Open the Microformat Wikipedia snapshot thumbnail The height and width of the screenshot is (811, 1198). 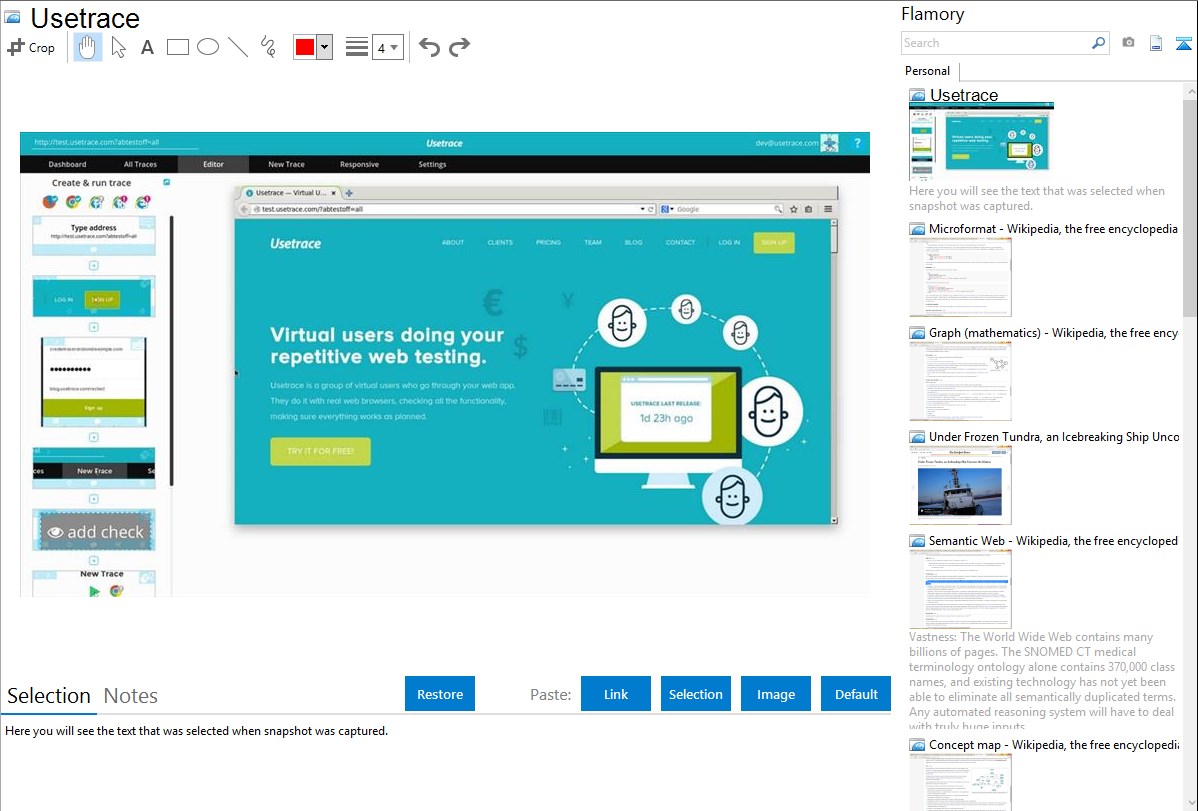[x=960, y=277]
